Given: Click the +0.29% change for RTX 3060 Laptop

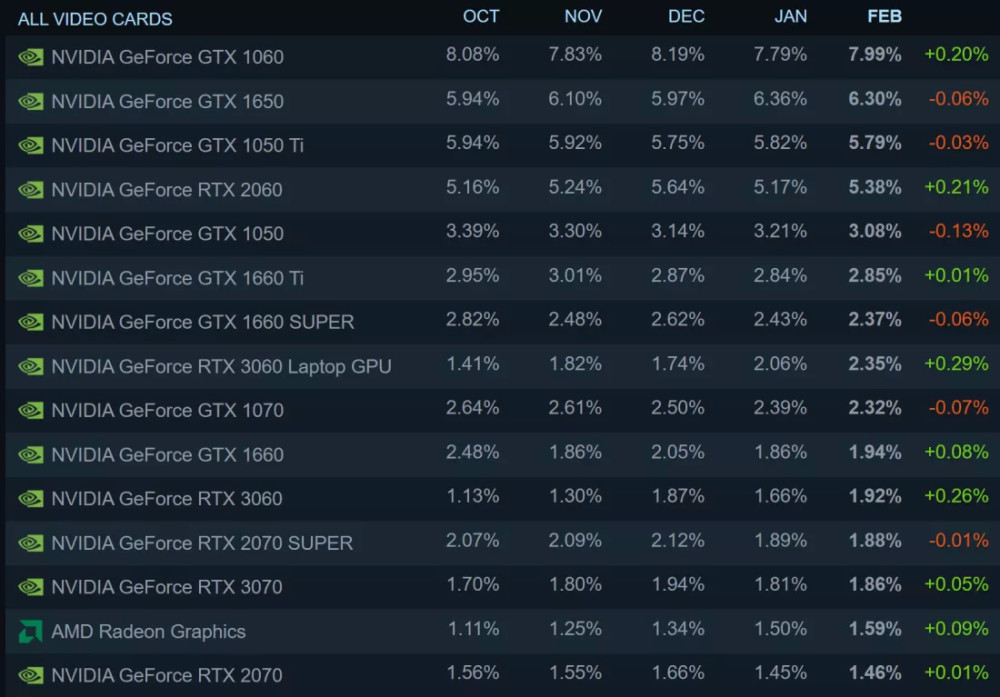Looking at the screenshot, I should (956, 364).
